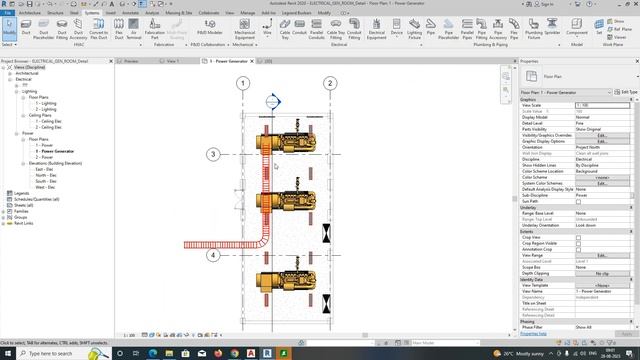Screen dimensions: 640x360
Task: Click Convert to Flex Duct
Action: pyautogui.click(x=99, y=29)
